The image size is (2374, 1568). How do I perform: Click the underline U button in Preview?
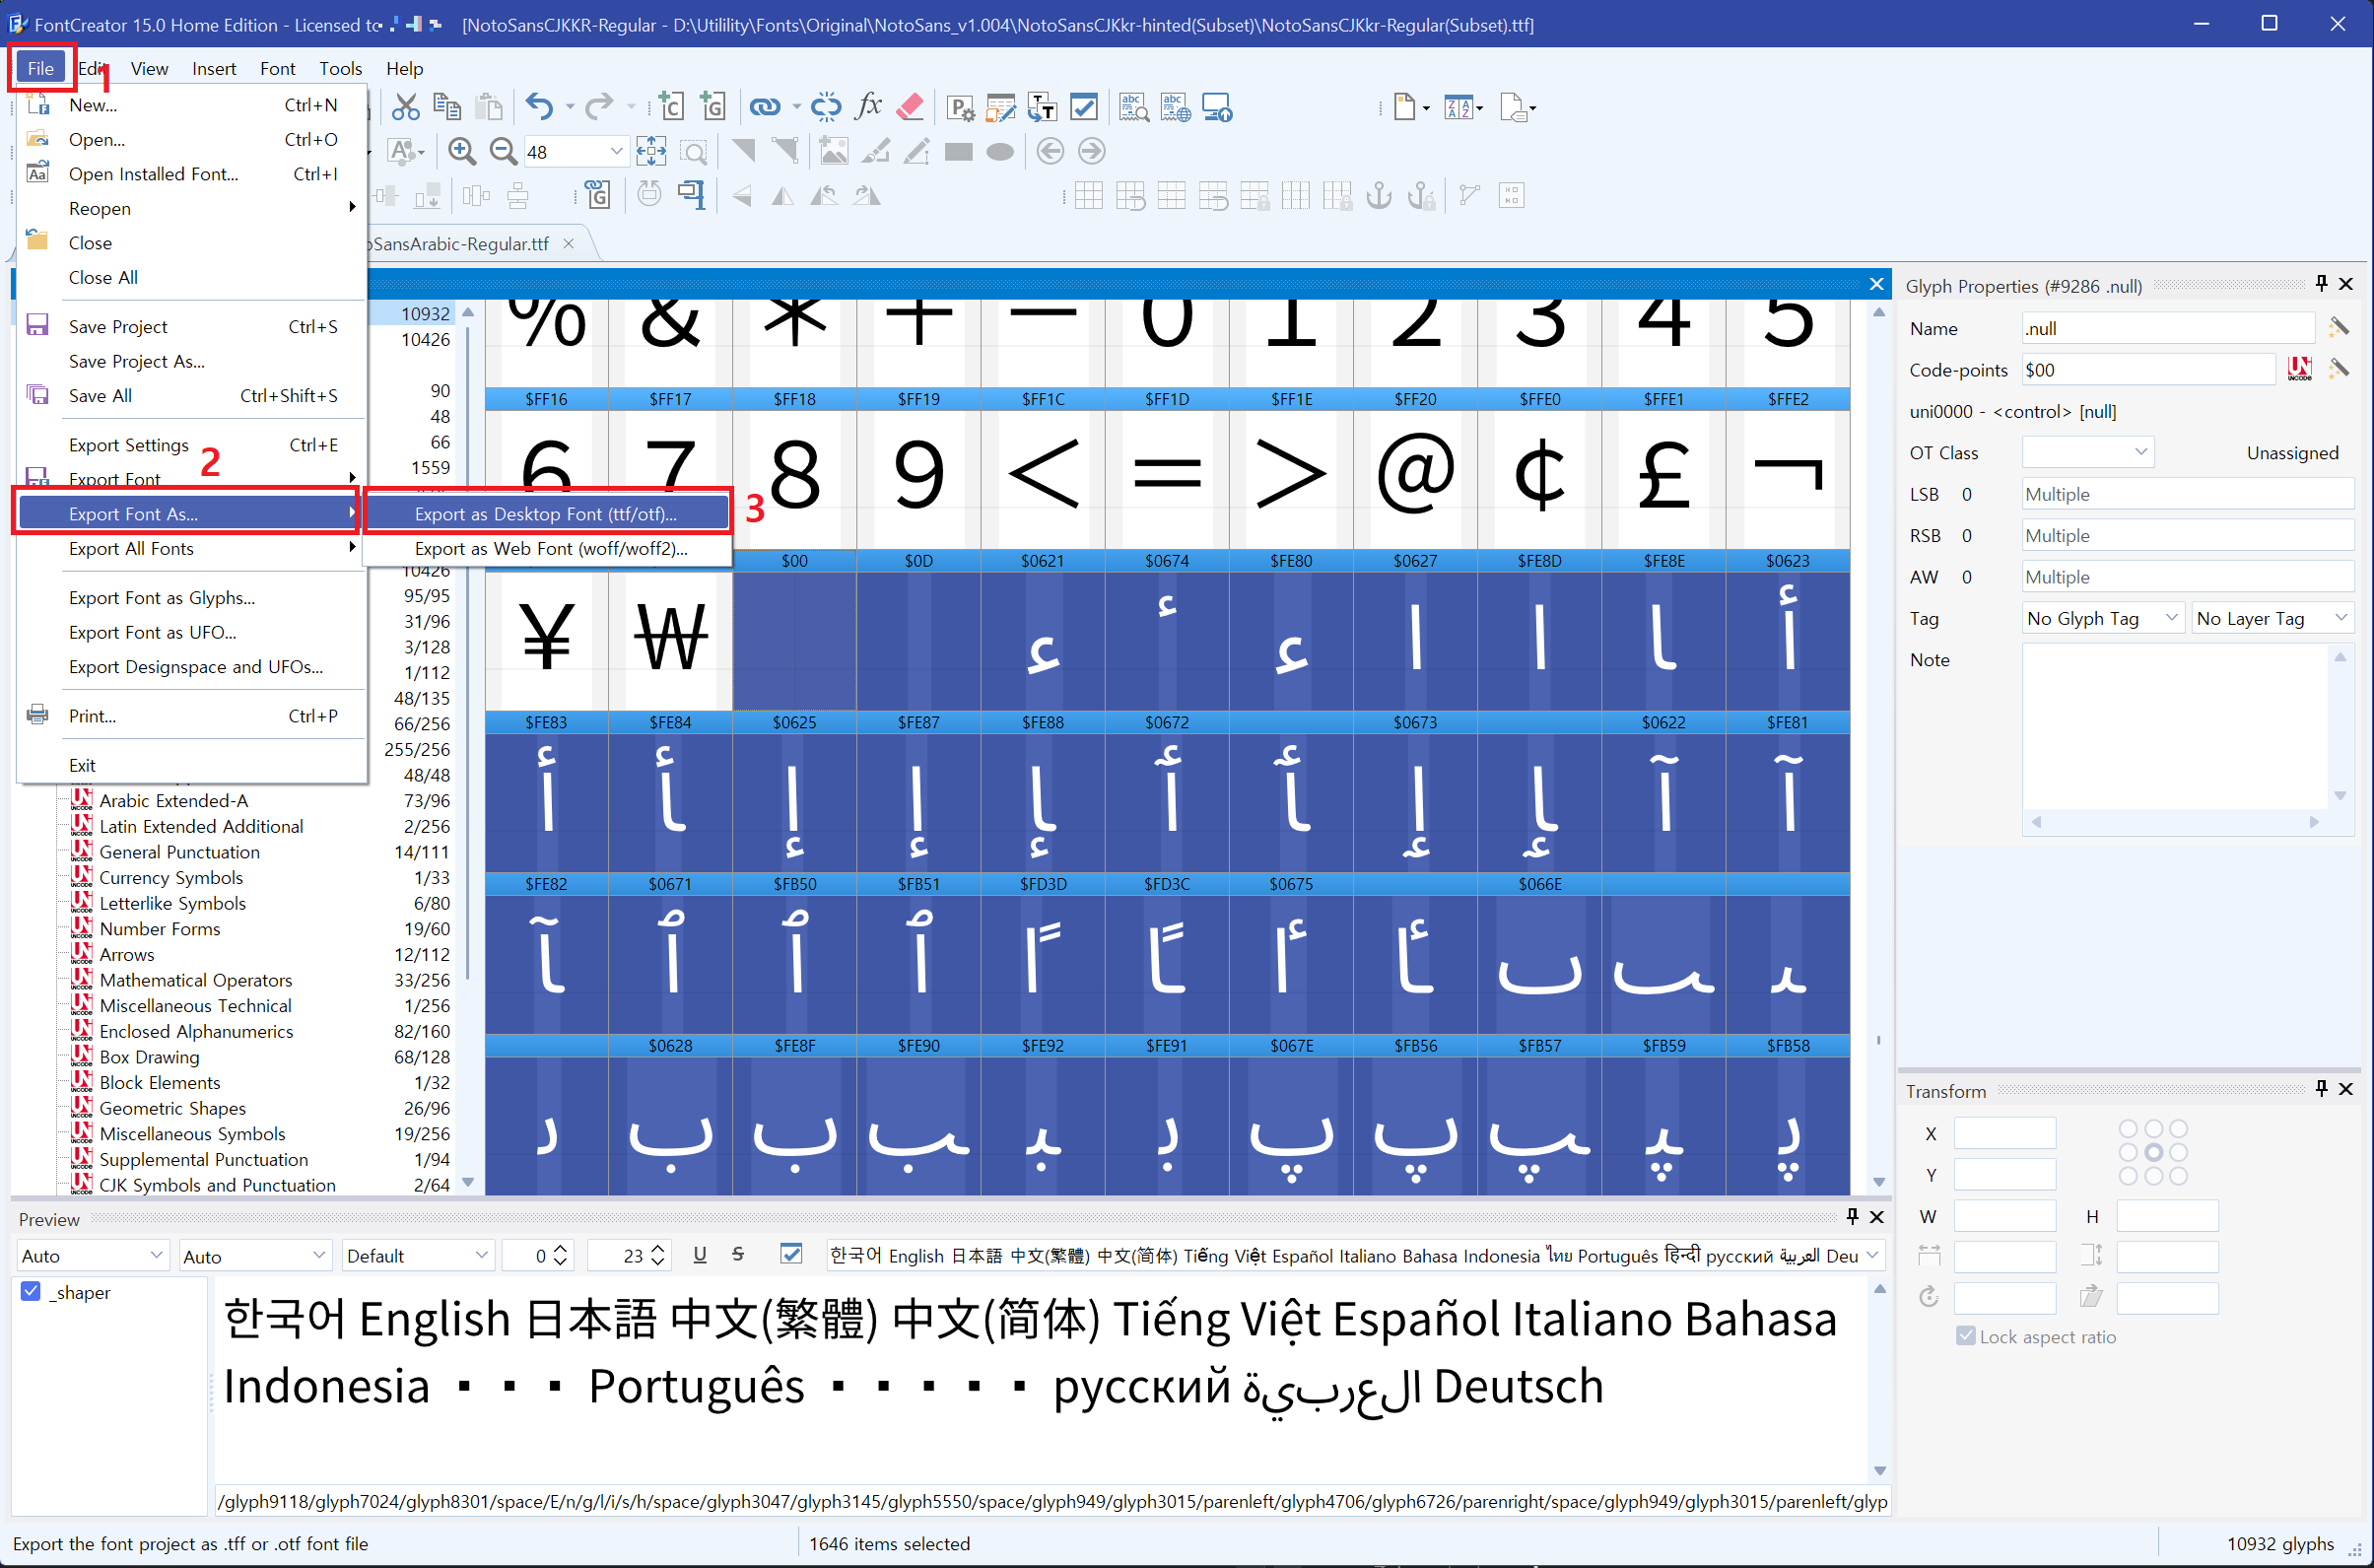pos(700,1255)
